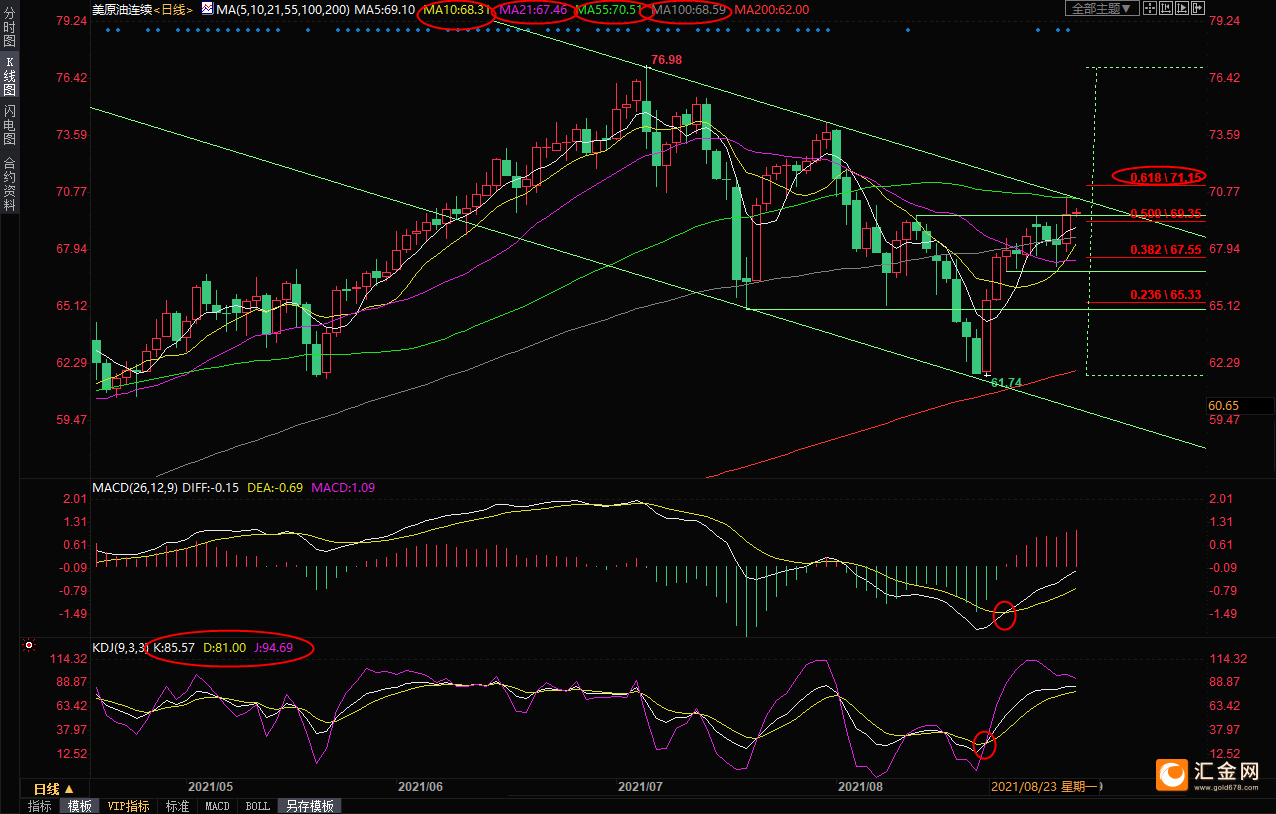Screen dimensions: 1276x814
Task: Click the 61.74 low price label
Action: pos(1006,383)
